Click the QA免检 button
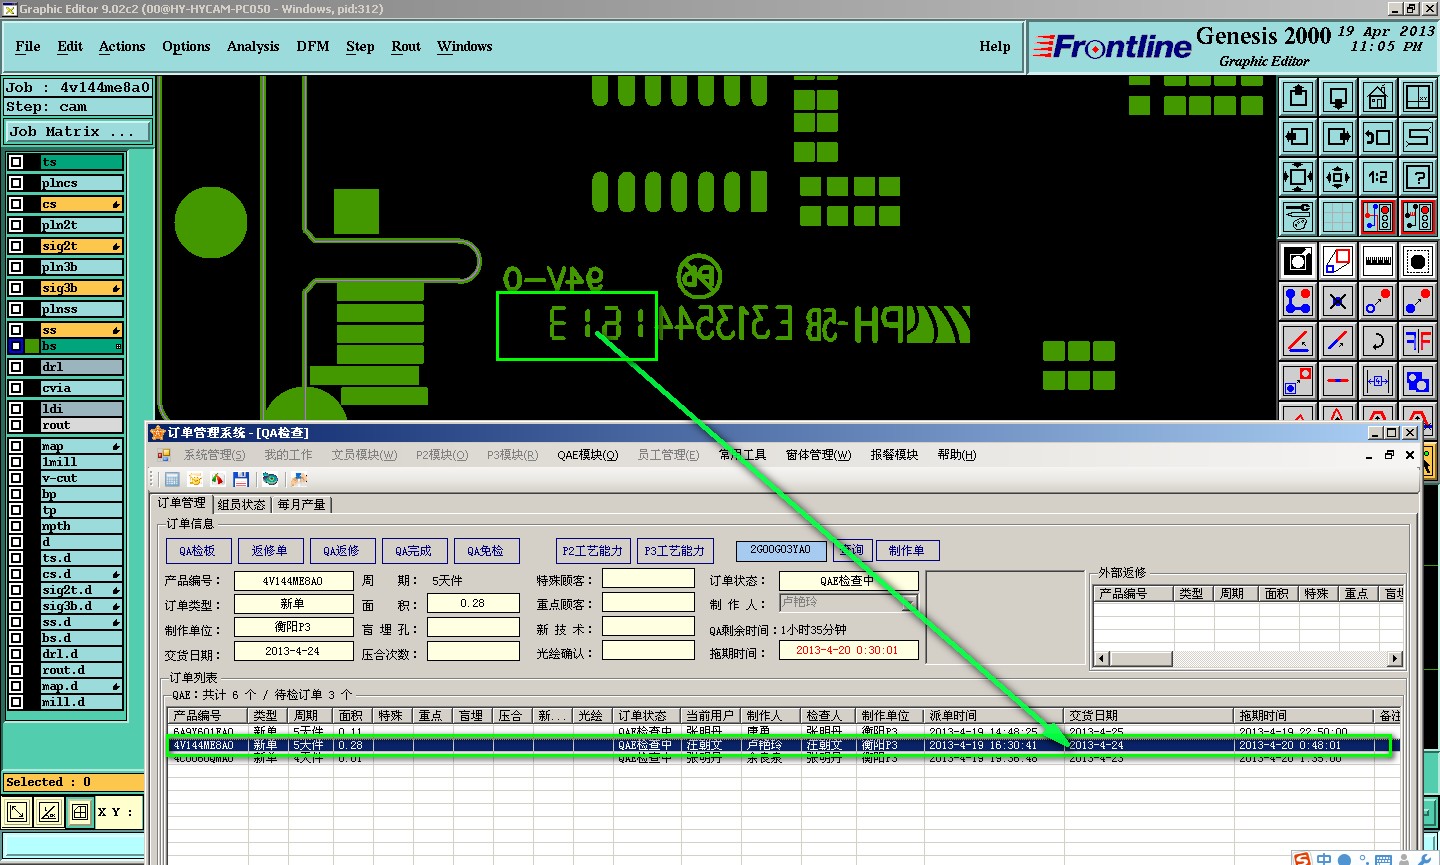The width and height of the screenshot is (1440, 865). 486,551
